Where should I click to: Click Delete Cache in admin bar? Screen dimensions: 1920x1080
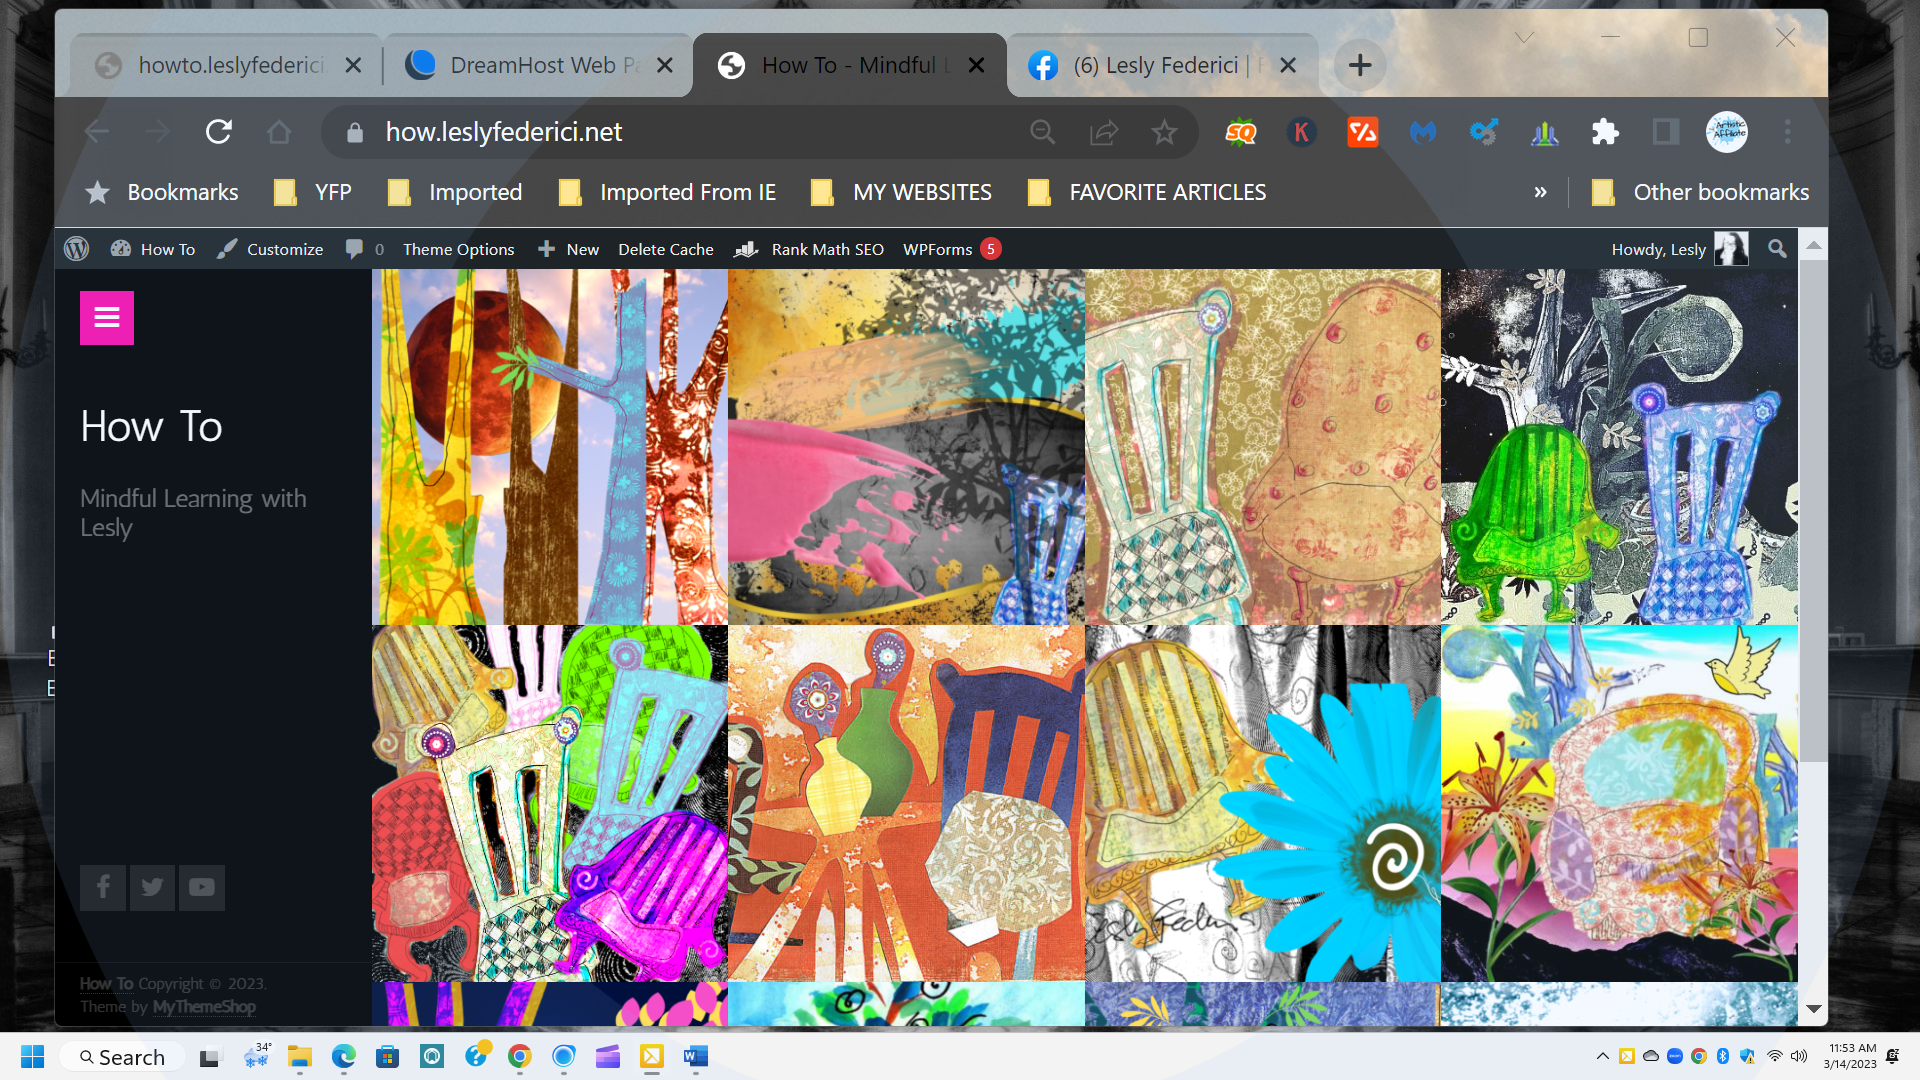(x=665, y=249)
